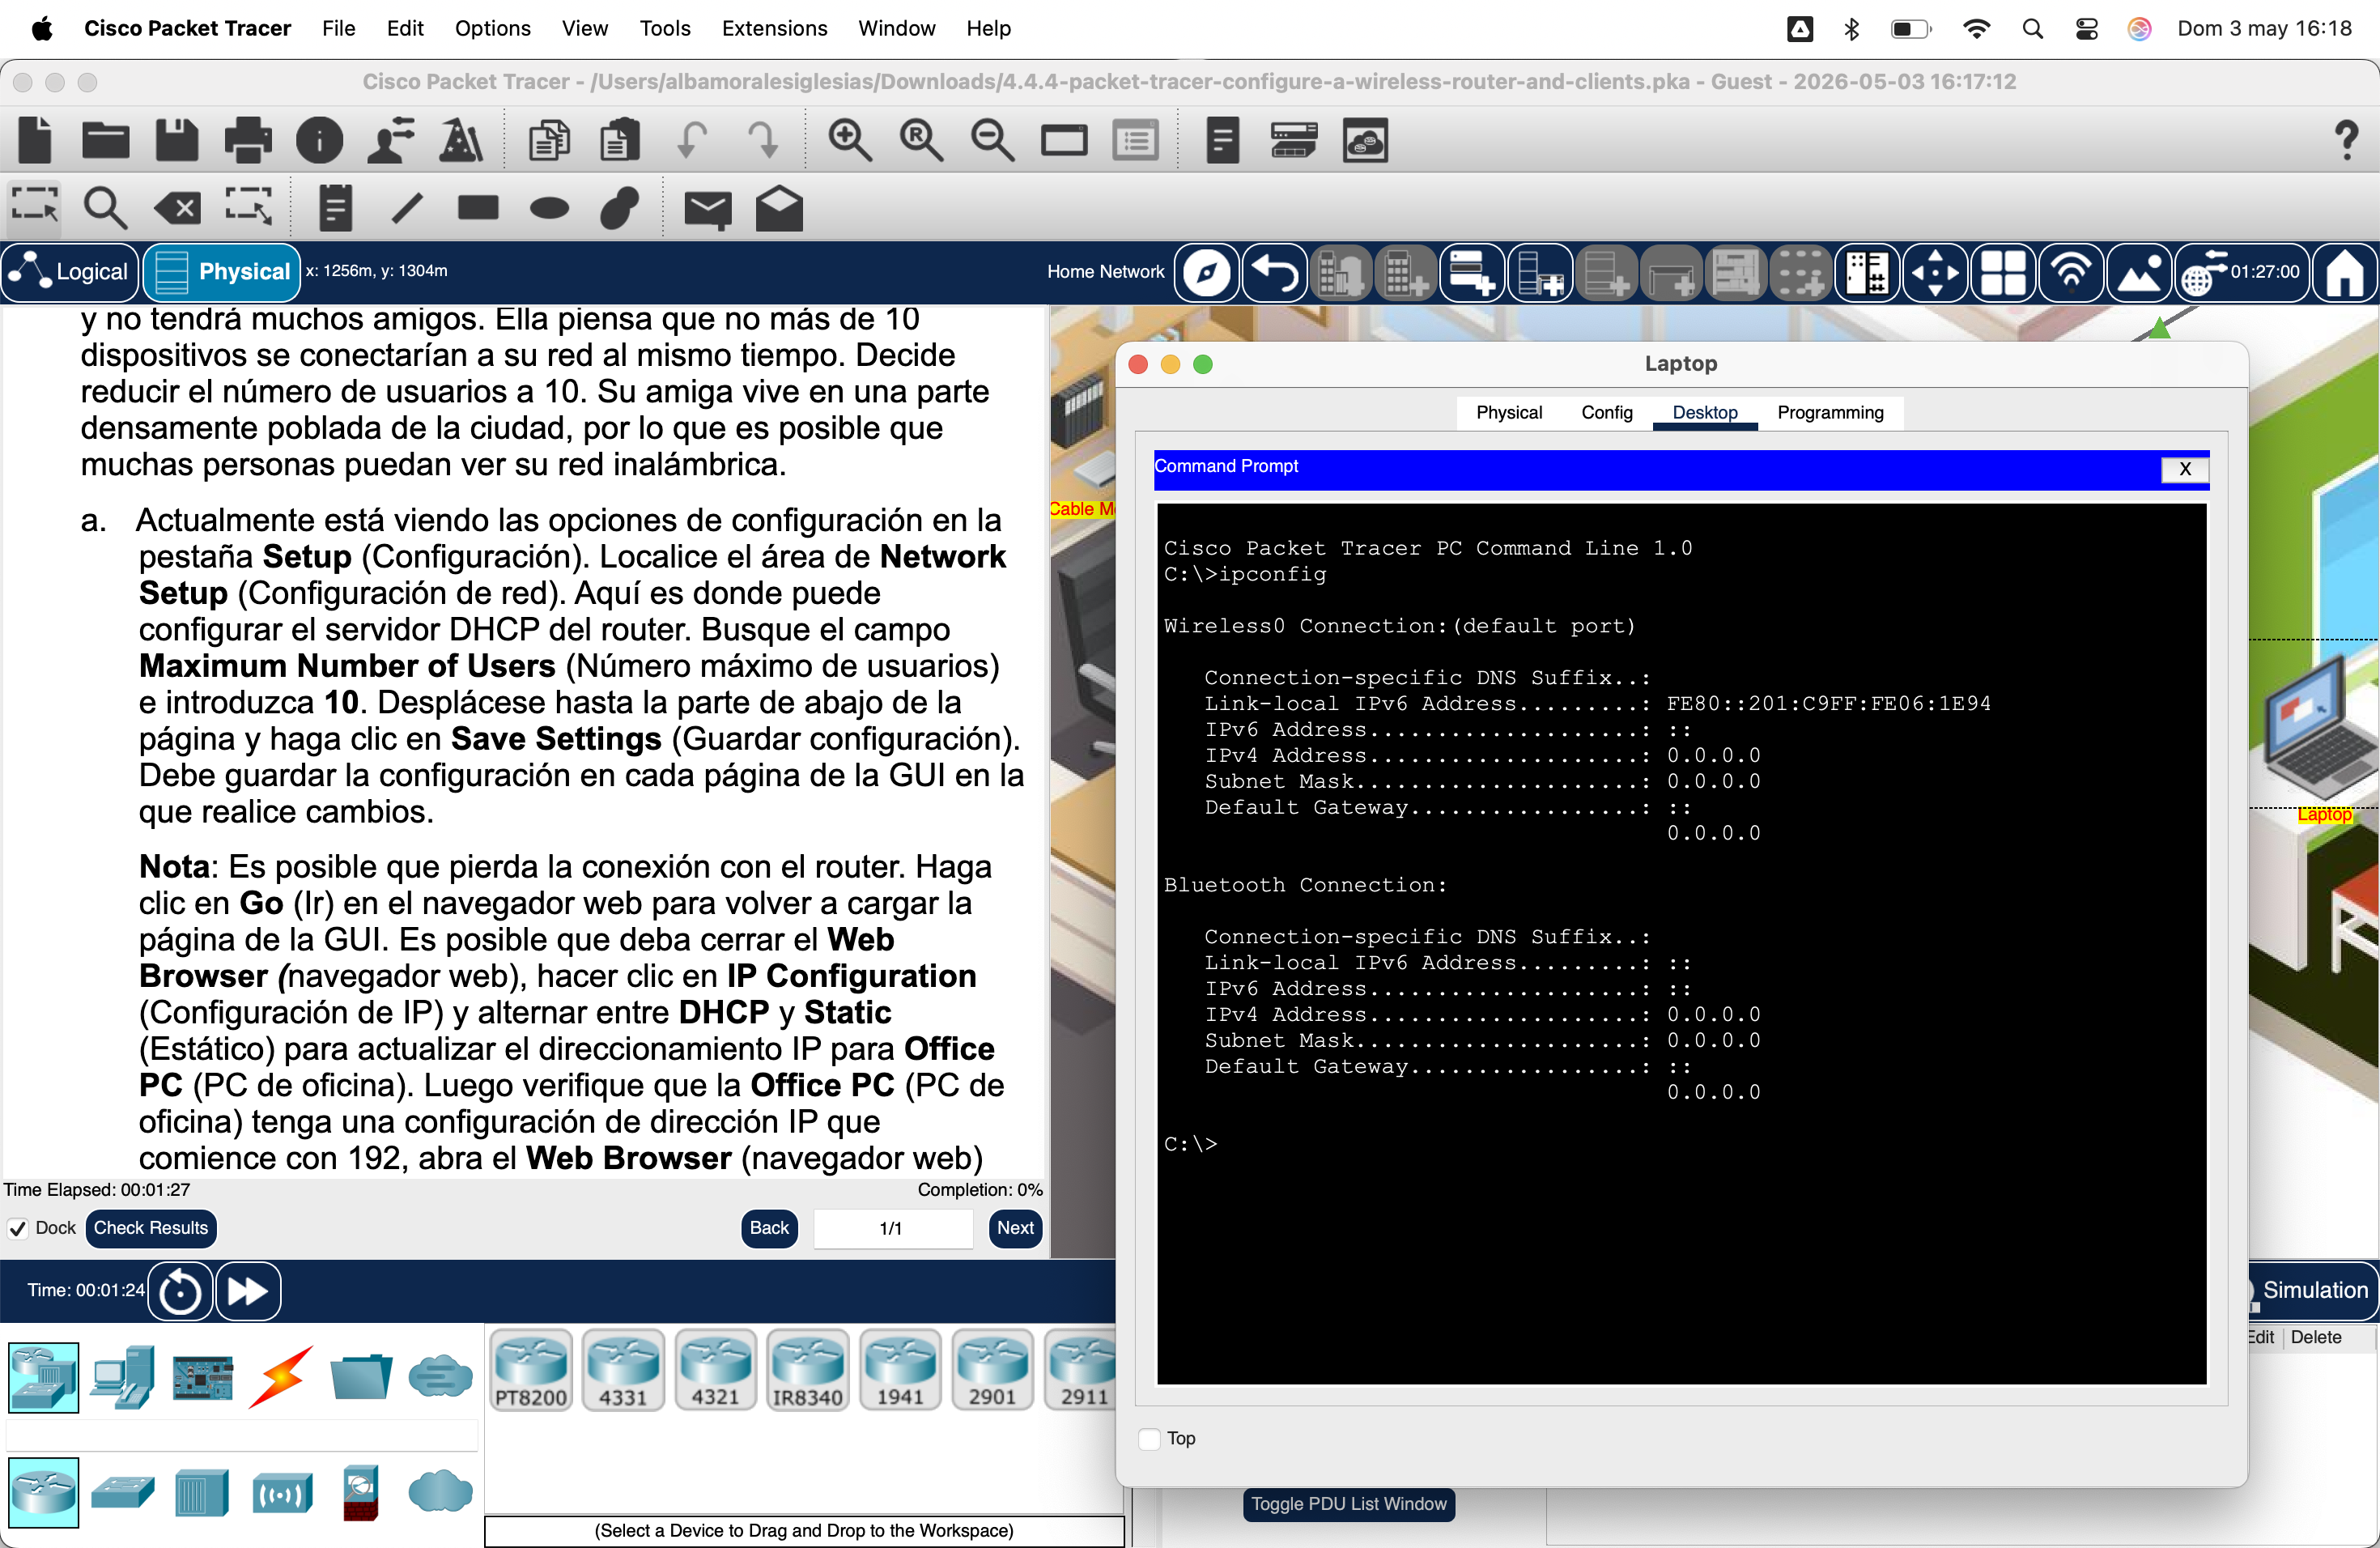
Task: Close the Command Prompt with X button
Action: [2184, 469]
